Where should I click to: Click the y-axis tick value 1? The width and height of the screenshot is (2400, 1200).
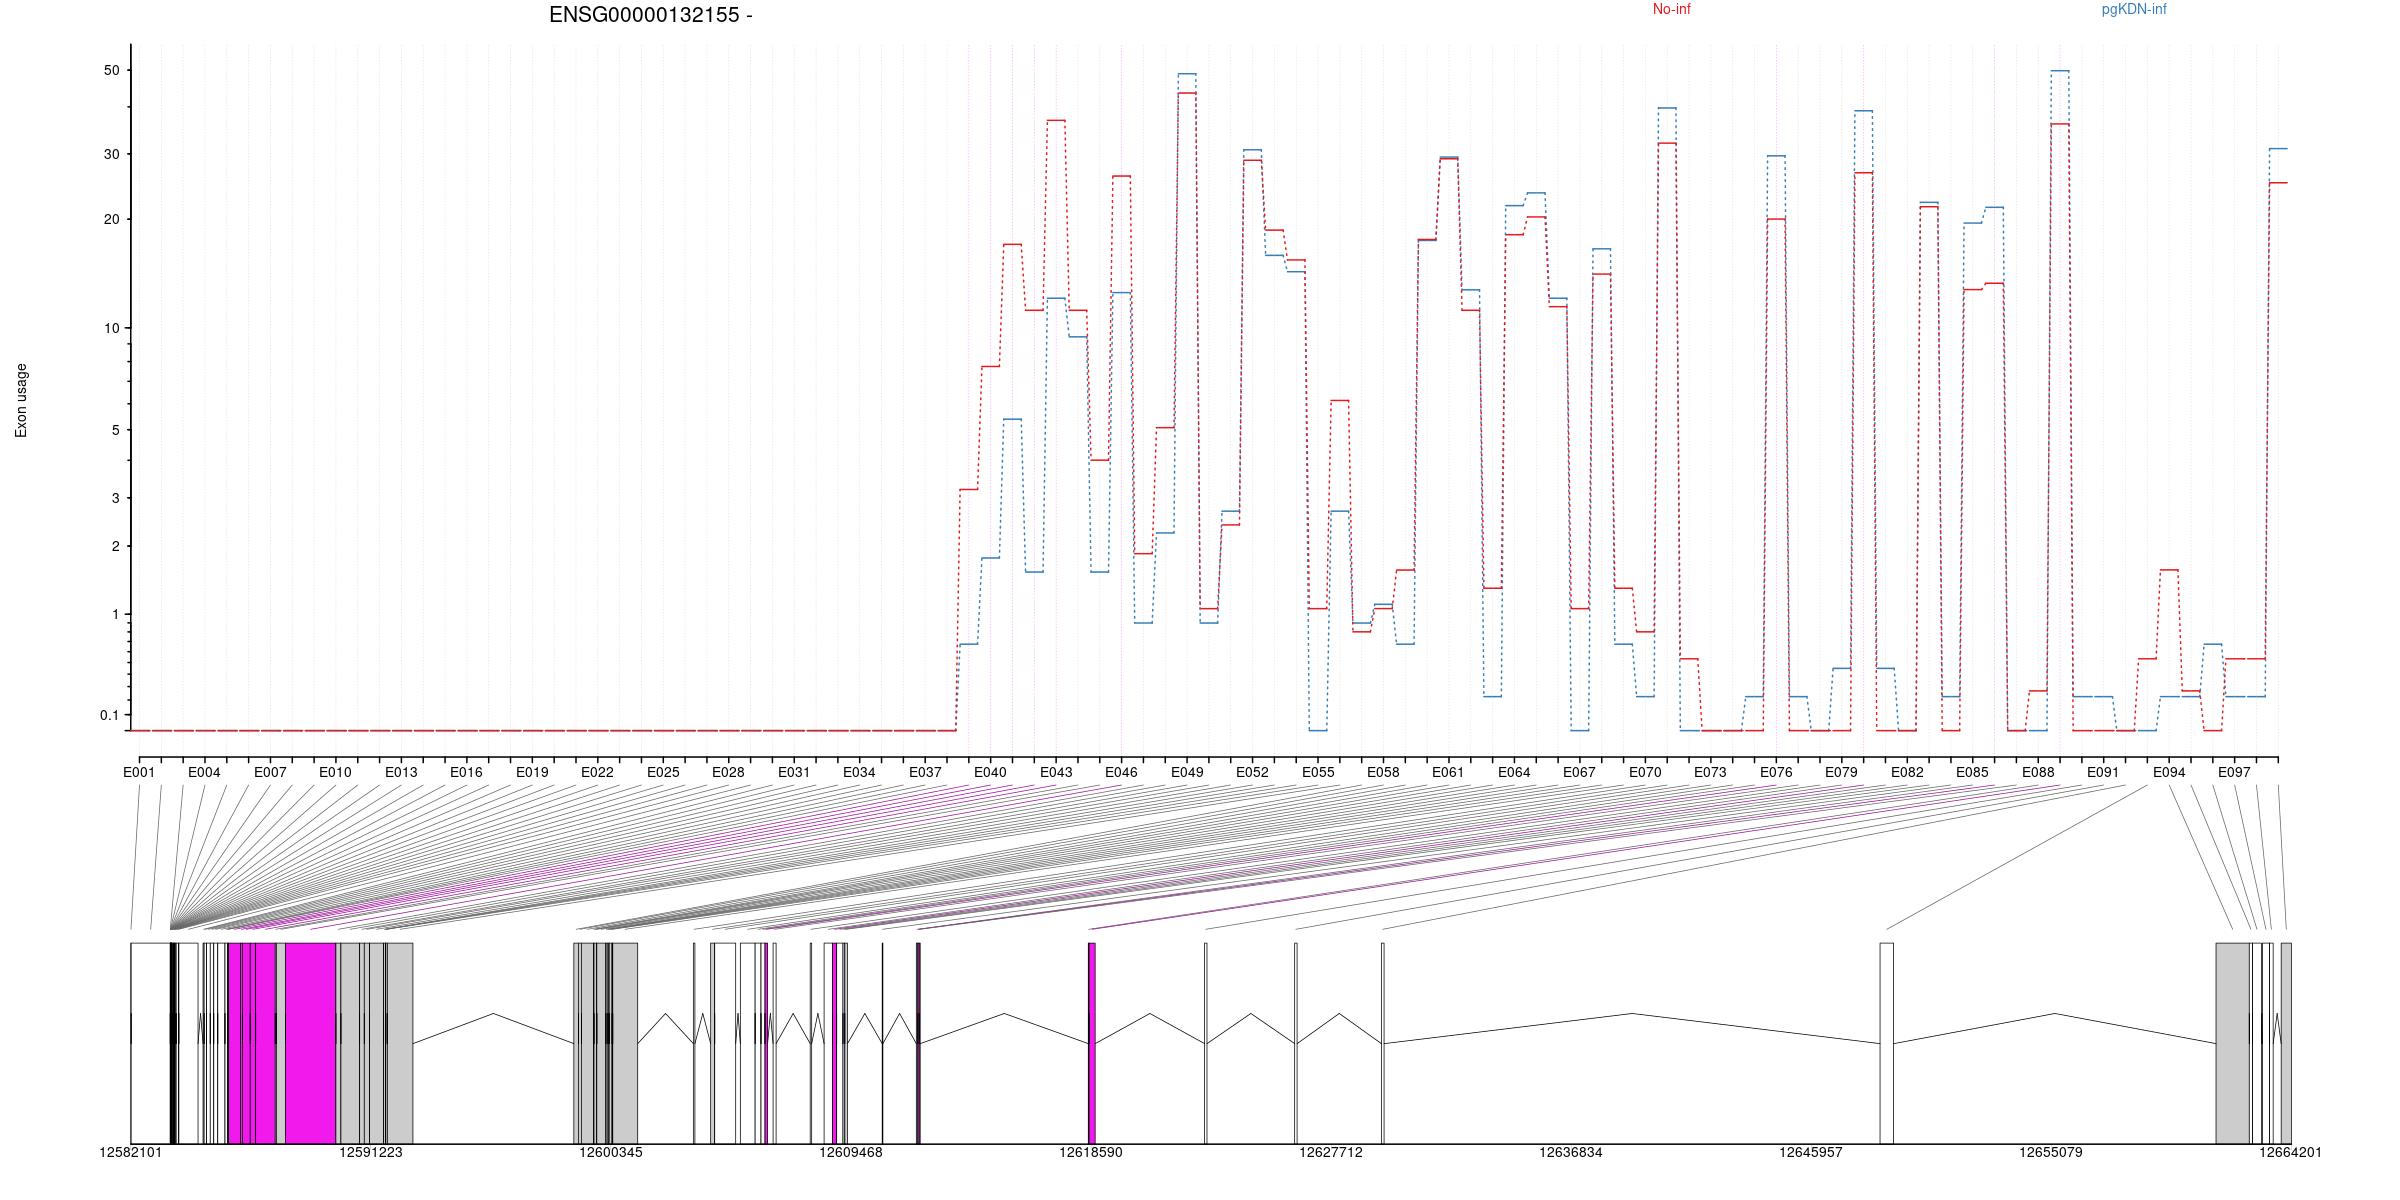(x=115, y=614)
